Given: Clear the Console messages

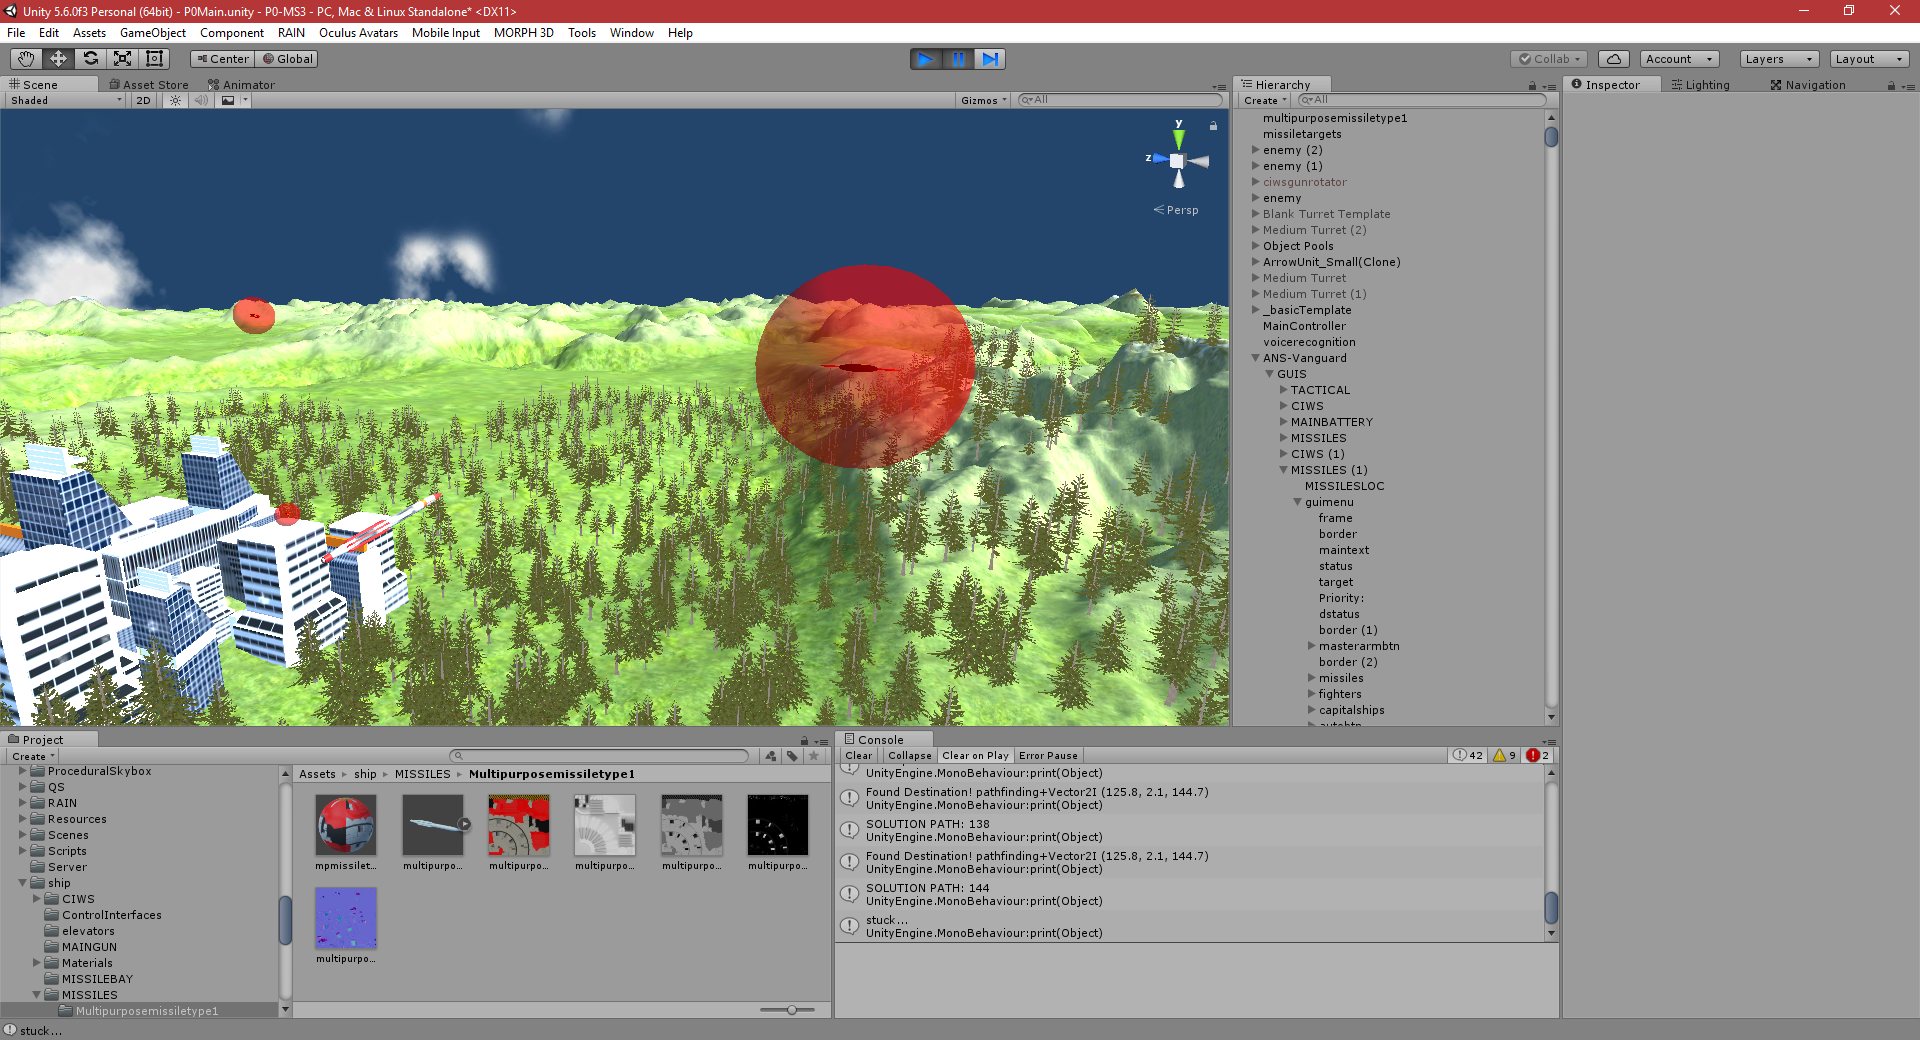Looking at the screenshot, I should tap(857, 755).
